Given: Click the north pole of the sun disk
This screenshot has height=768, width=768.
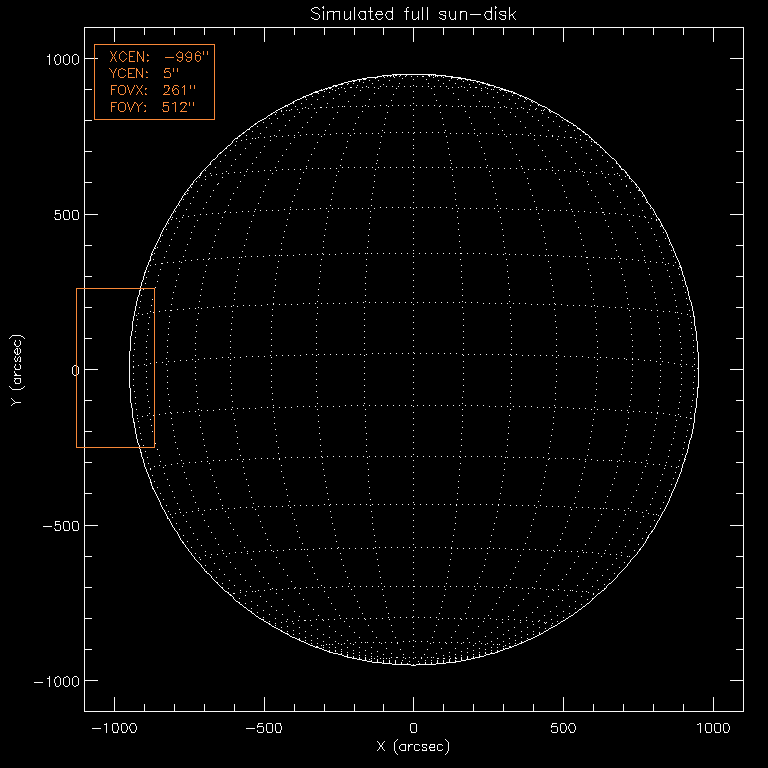Looking at the screenshot, I should point(413,75).
